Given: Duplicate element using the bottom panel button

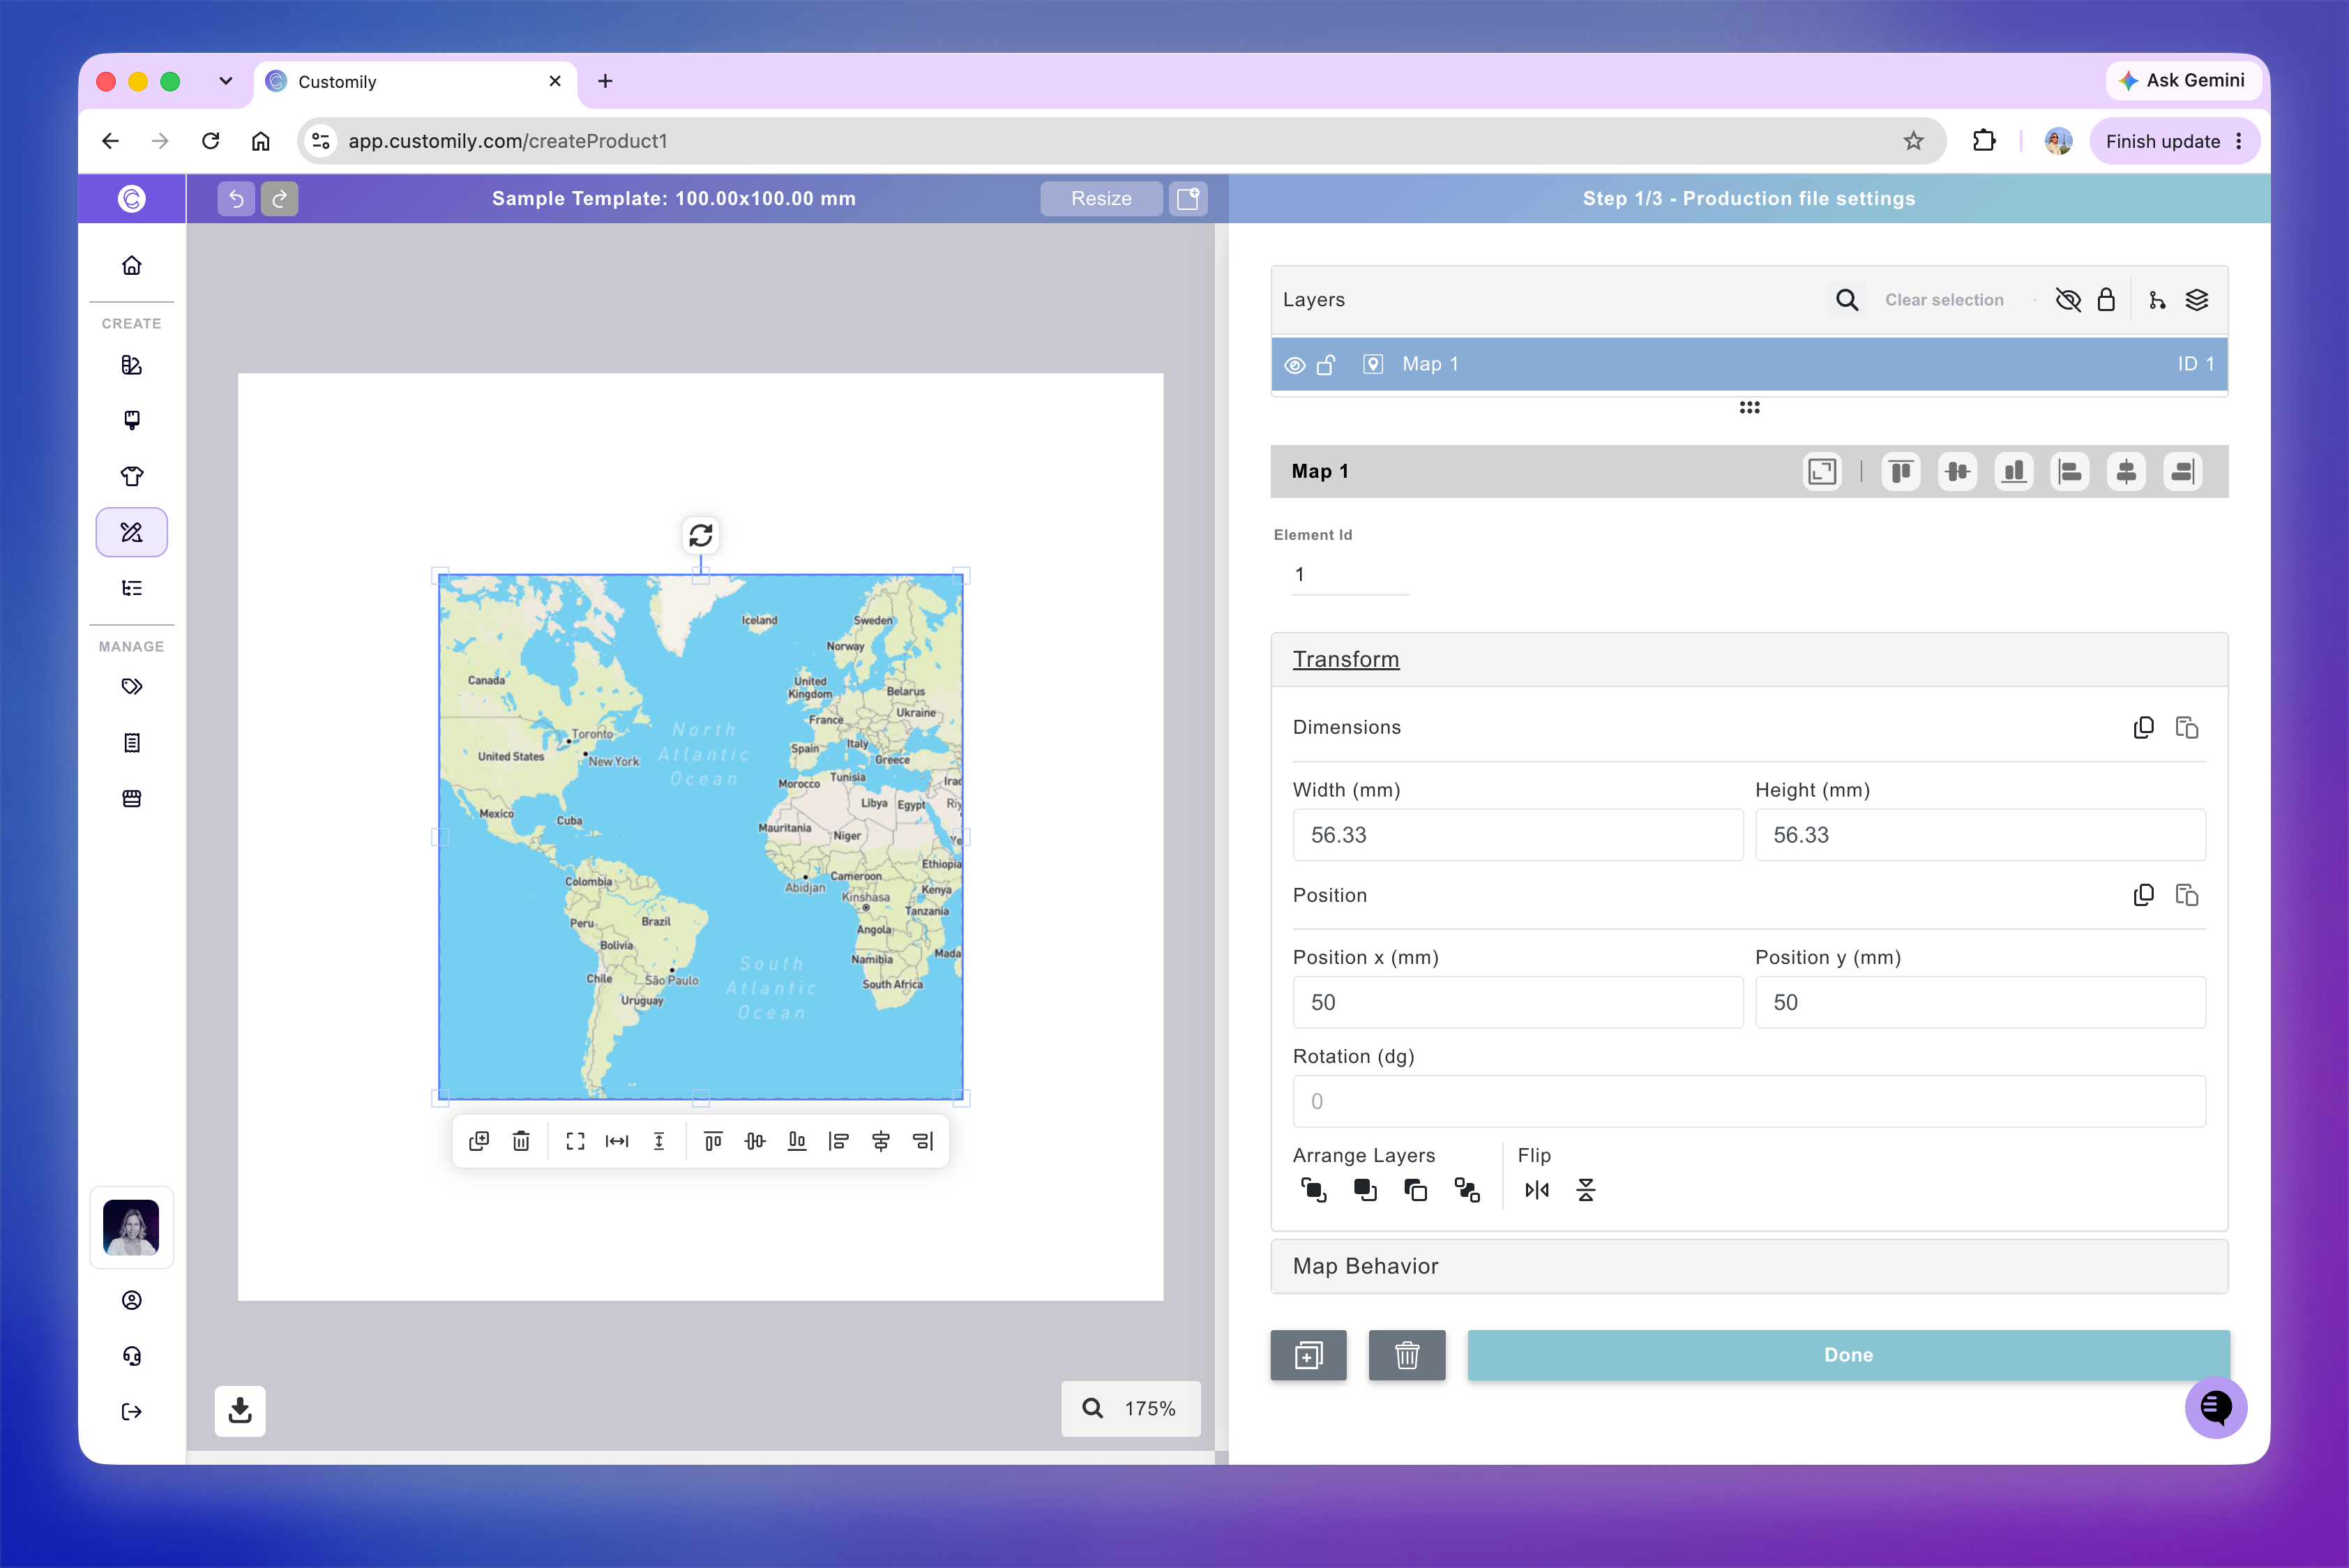Looking at the screenshot, I should click(x=1308, y=1355).
